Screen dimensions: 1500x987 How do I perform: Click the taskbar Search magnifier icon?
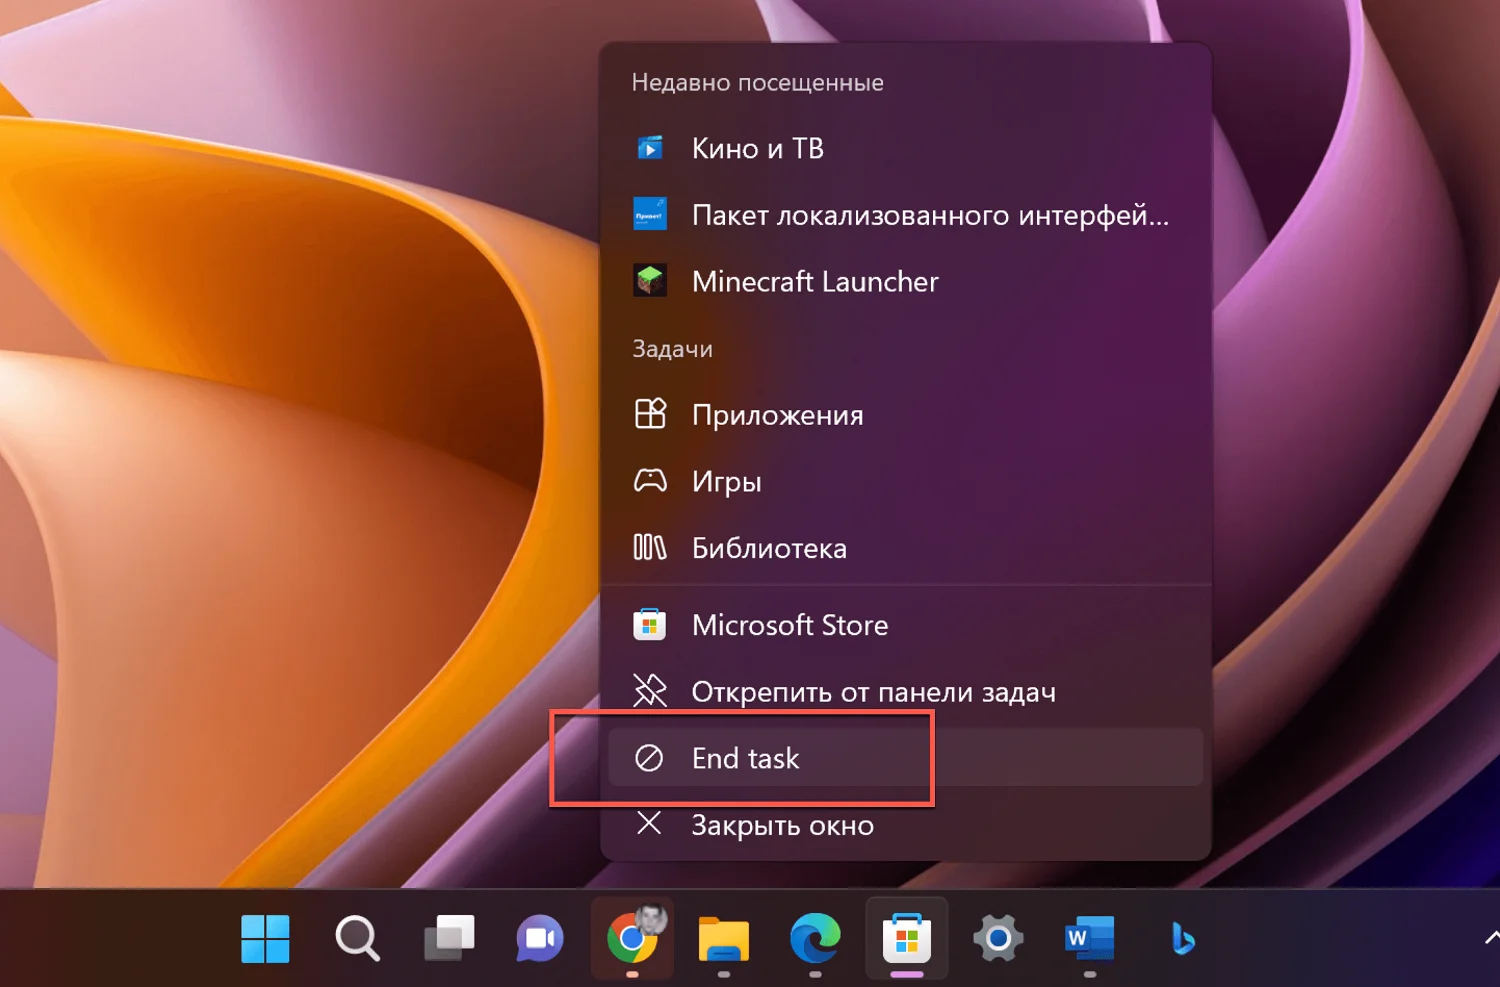coord(357,939)
